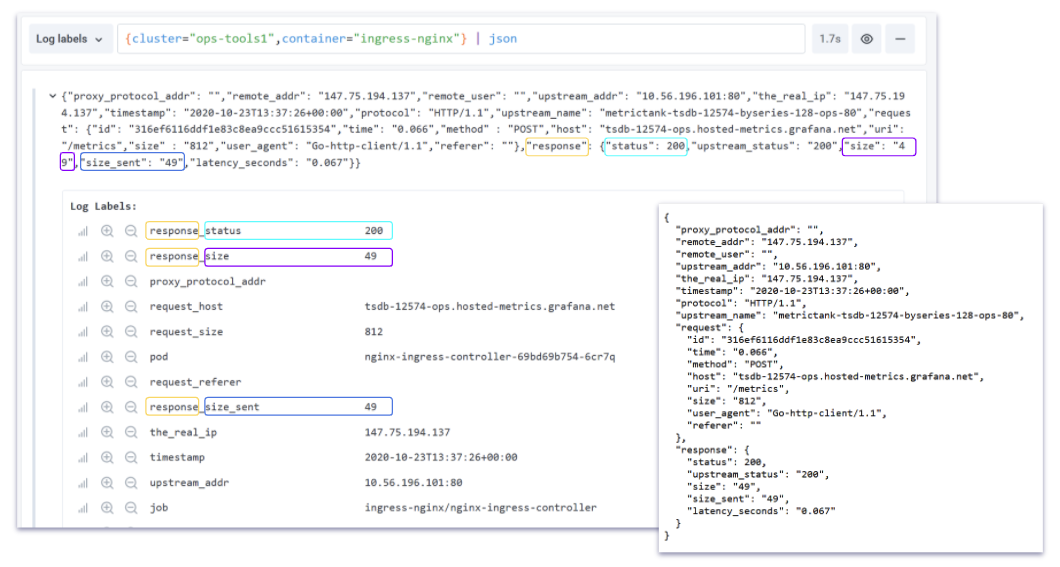
Task: Show statistics icon for pod label
Action: (83, 357)
